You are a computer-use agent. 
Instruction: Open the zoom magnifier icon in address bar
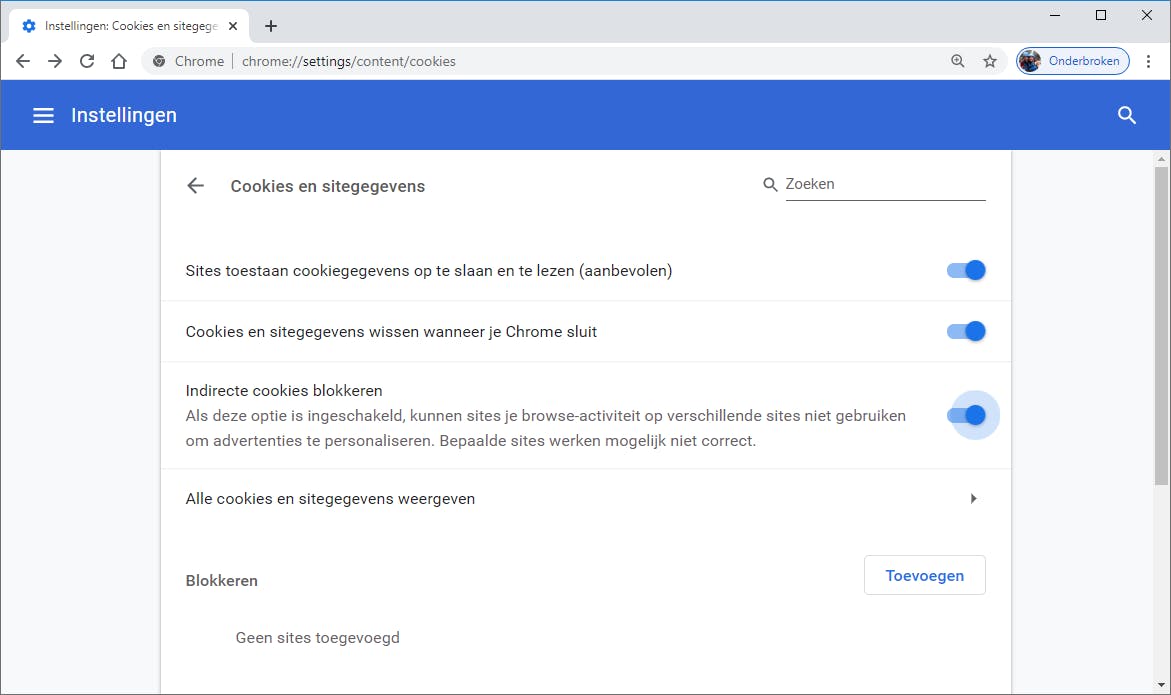pos(958,61)
